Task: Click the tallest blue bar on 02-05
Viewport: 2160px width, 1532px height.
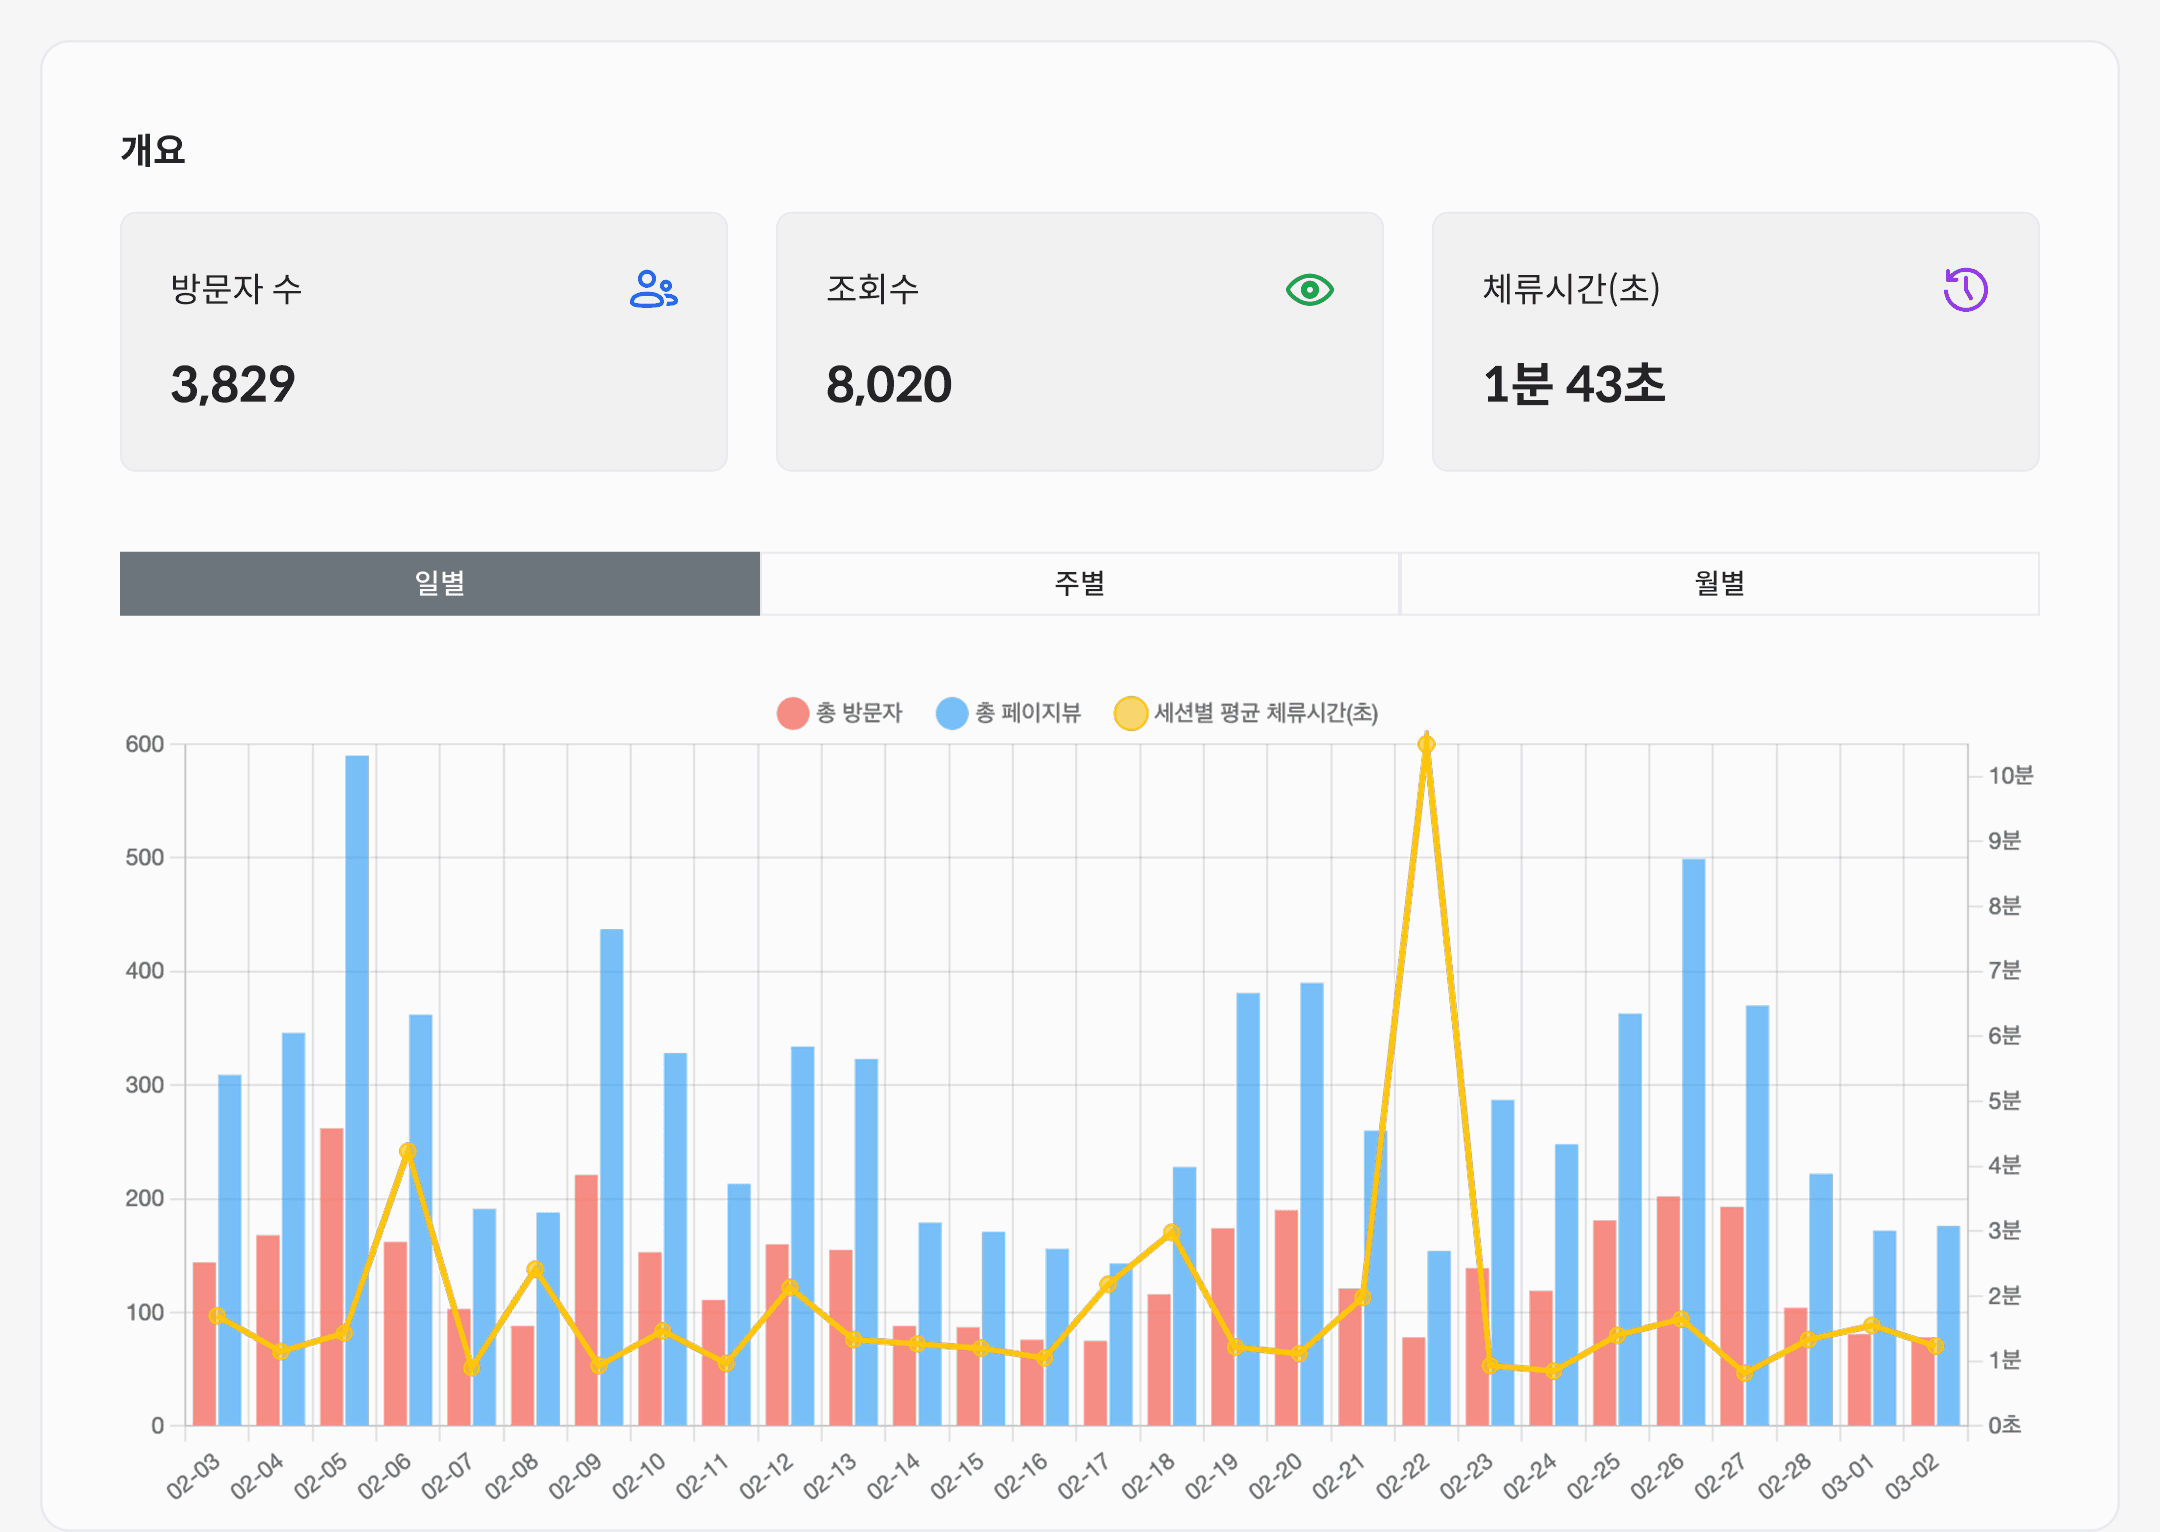Action: pos(357,1000)
